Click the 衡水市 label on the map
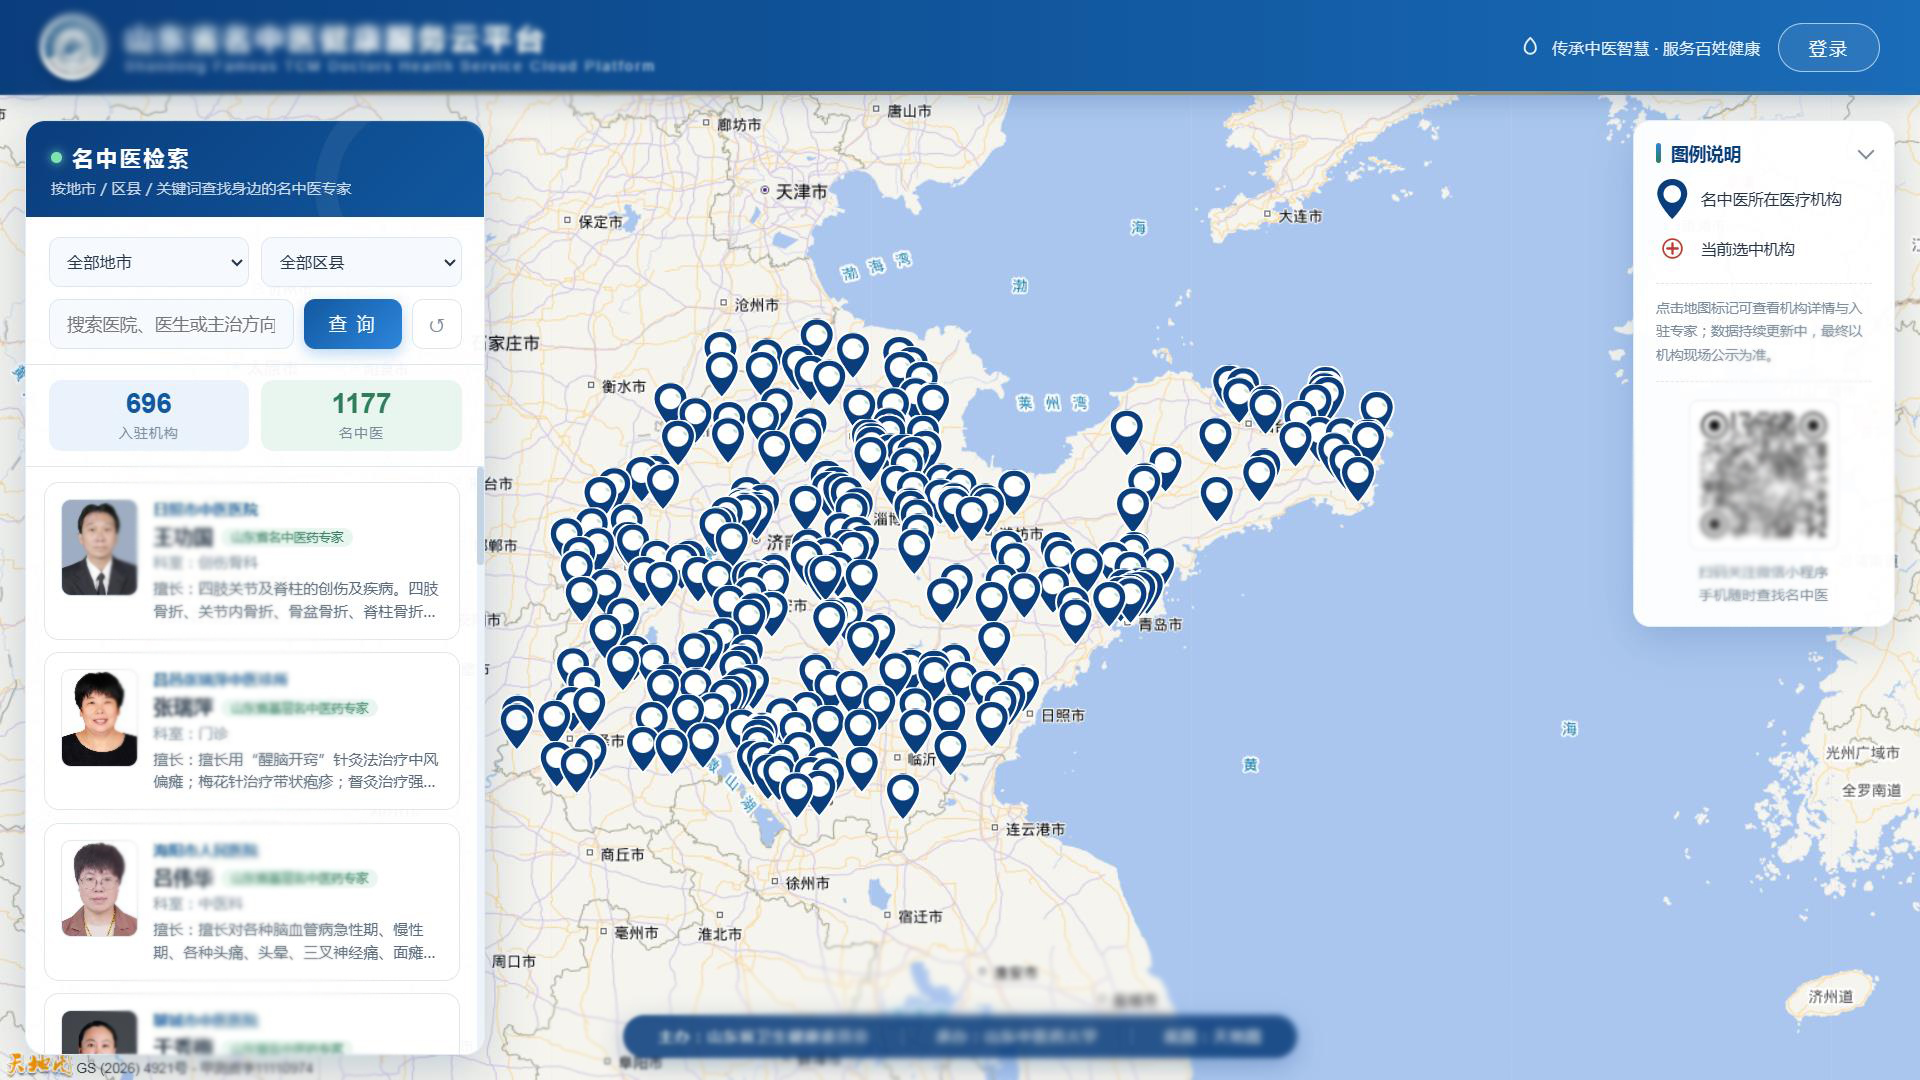The image size is (1920, 1080). [x=623, y=386]
